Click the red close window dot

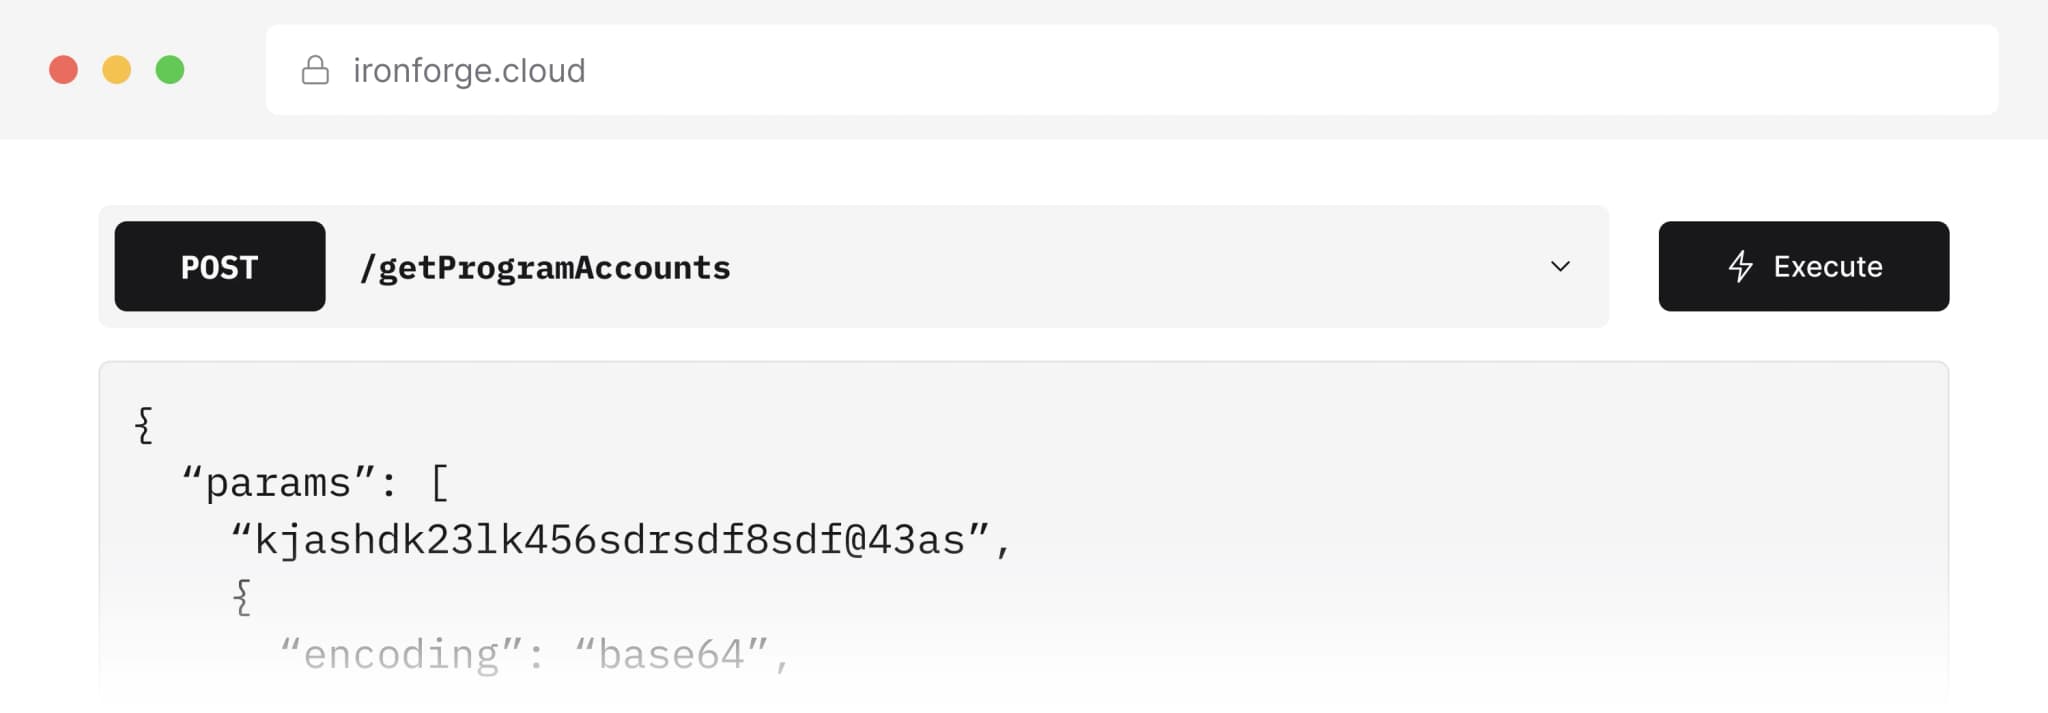point(64,70)
